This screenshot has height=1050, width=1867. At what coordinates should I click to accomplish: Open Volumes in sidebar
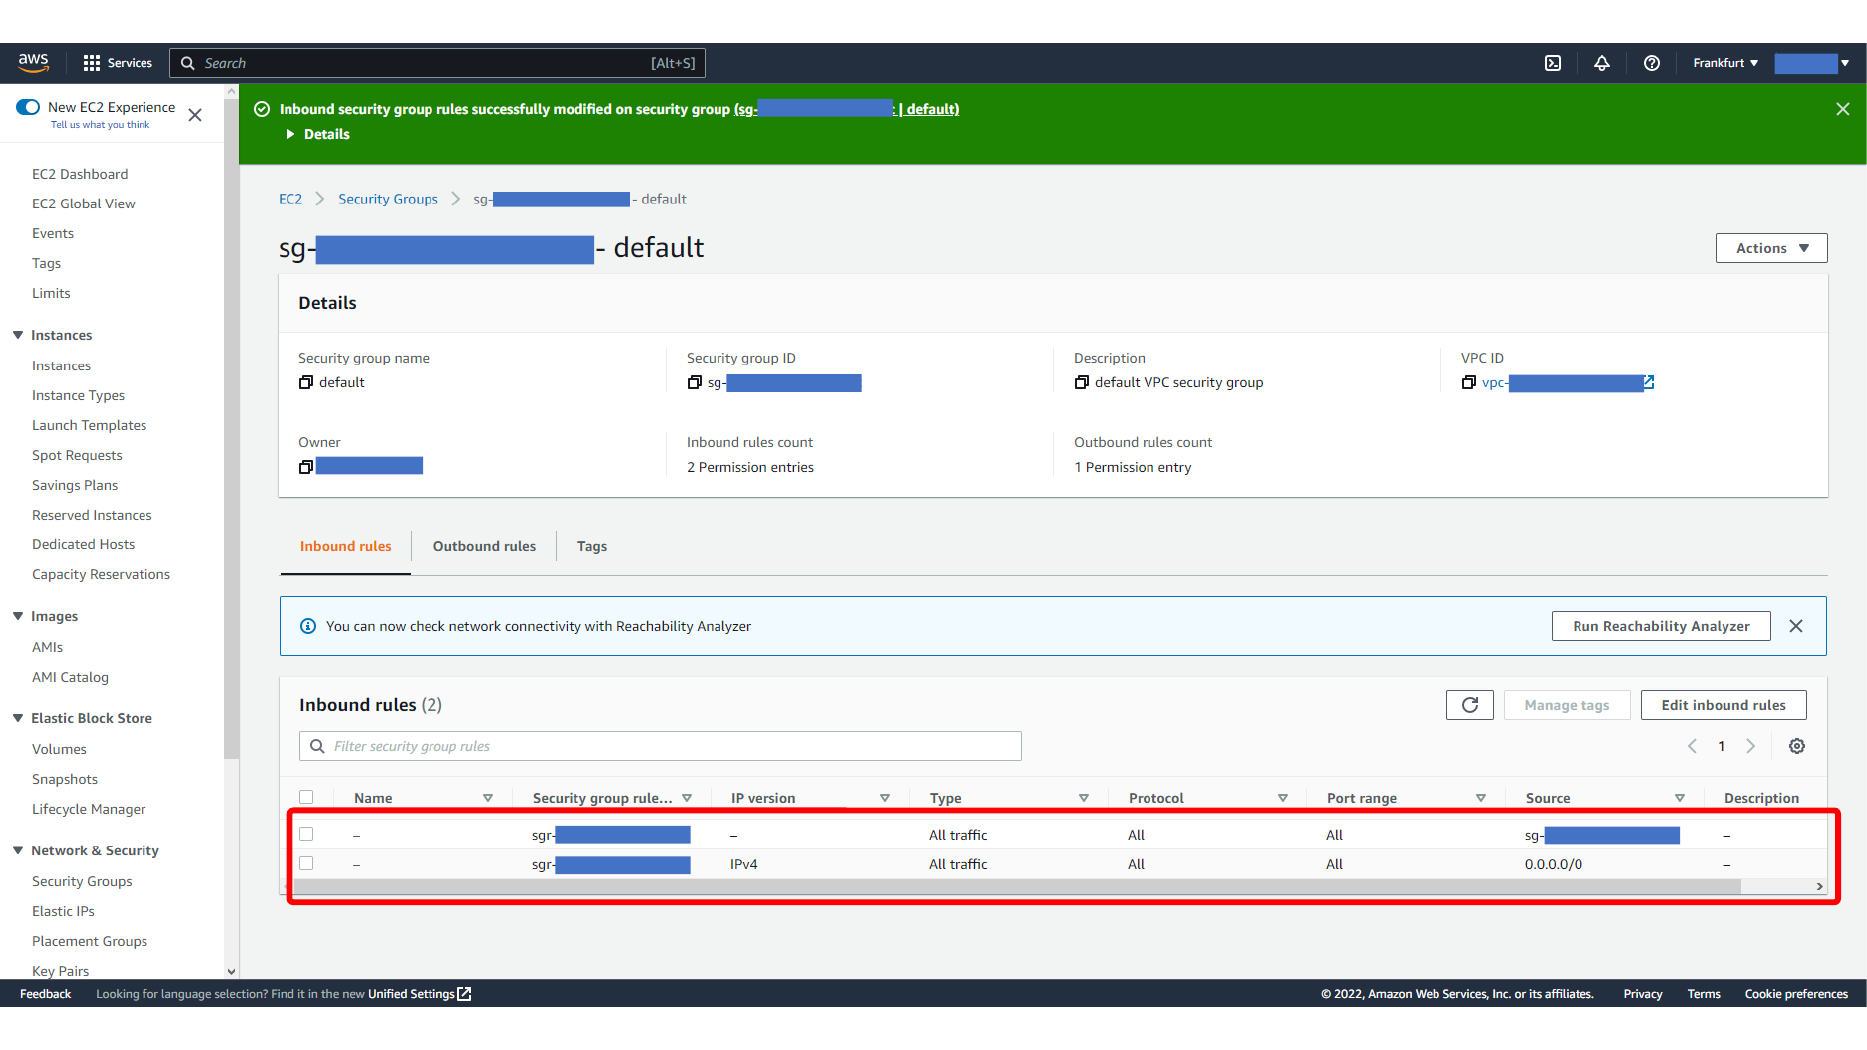[59, 749]
